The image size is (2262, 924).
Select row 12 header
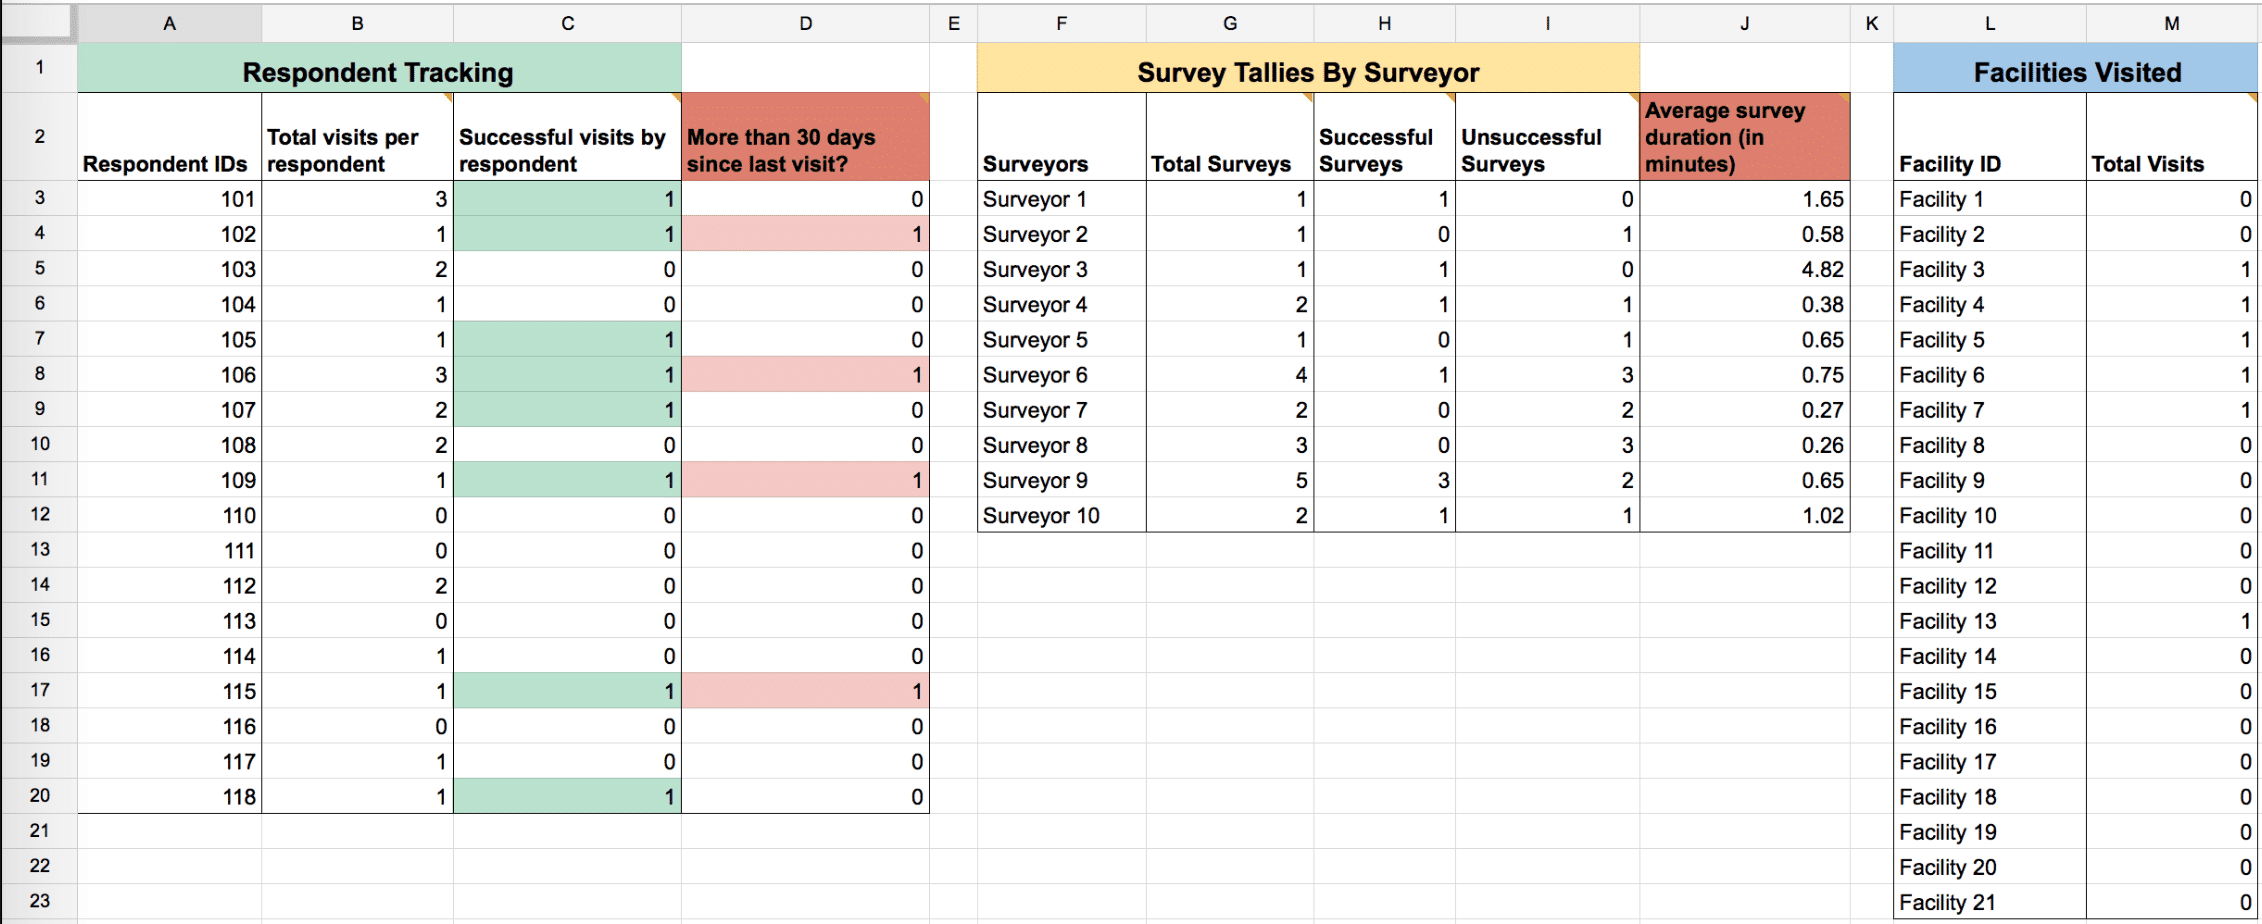(39, 514)
